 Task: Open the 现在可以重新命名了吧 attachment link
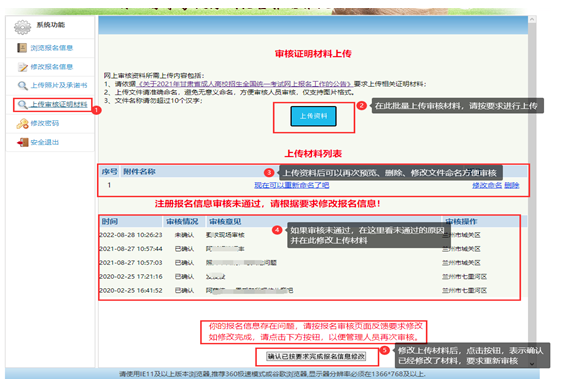click(292, 185)
